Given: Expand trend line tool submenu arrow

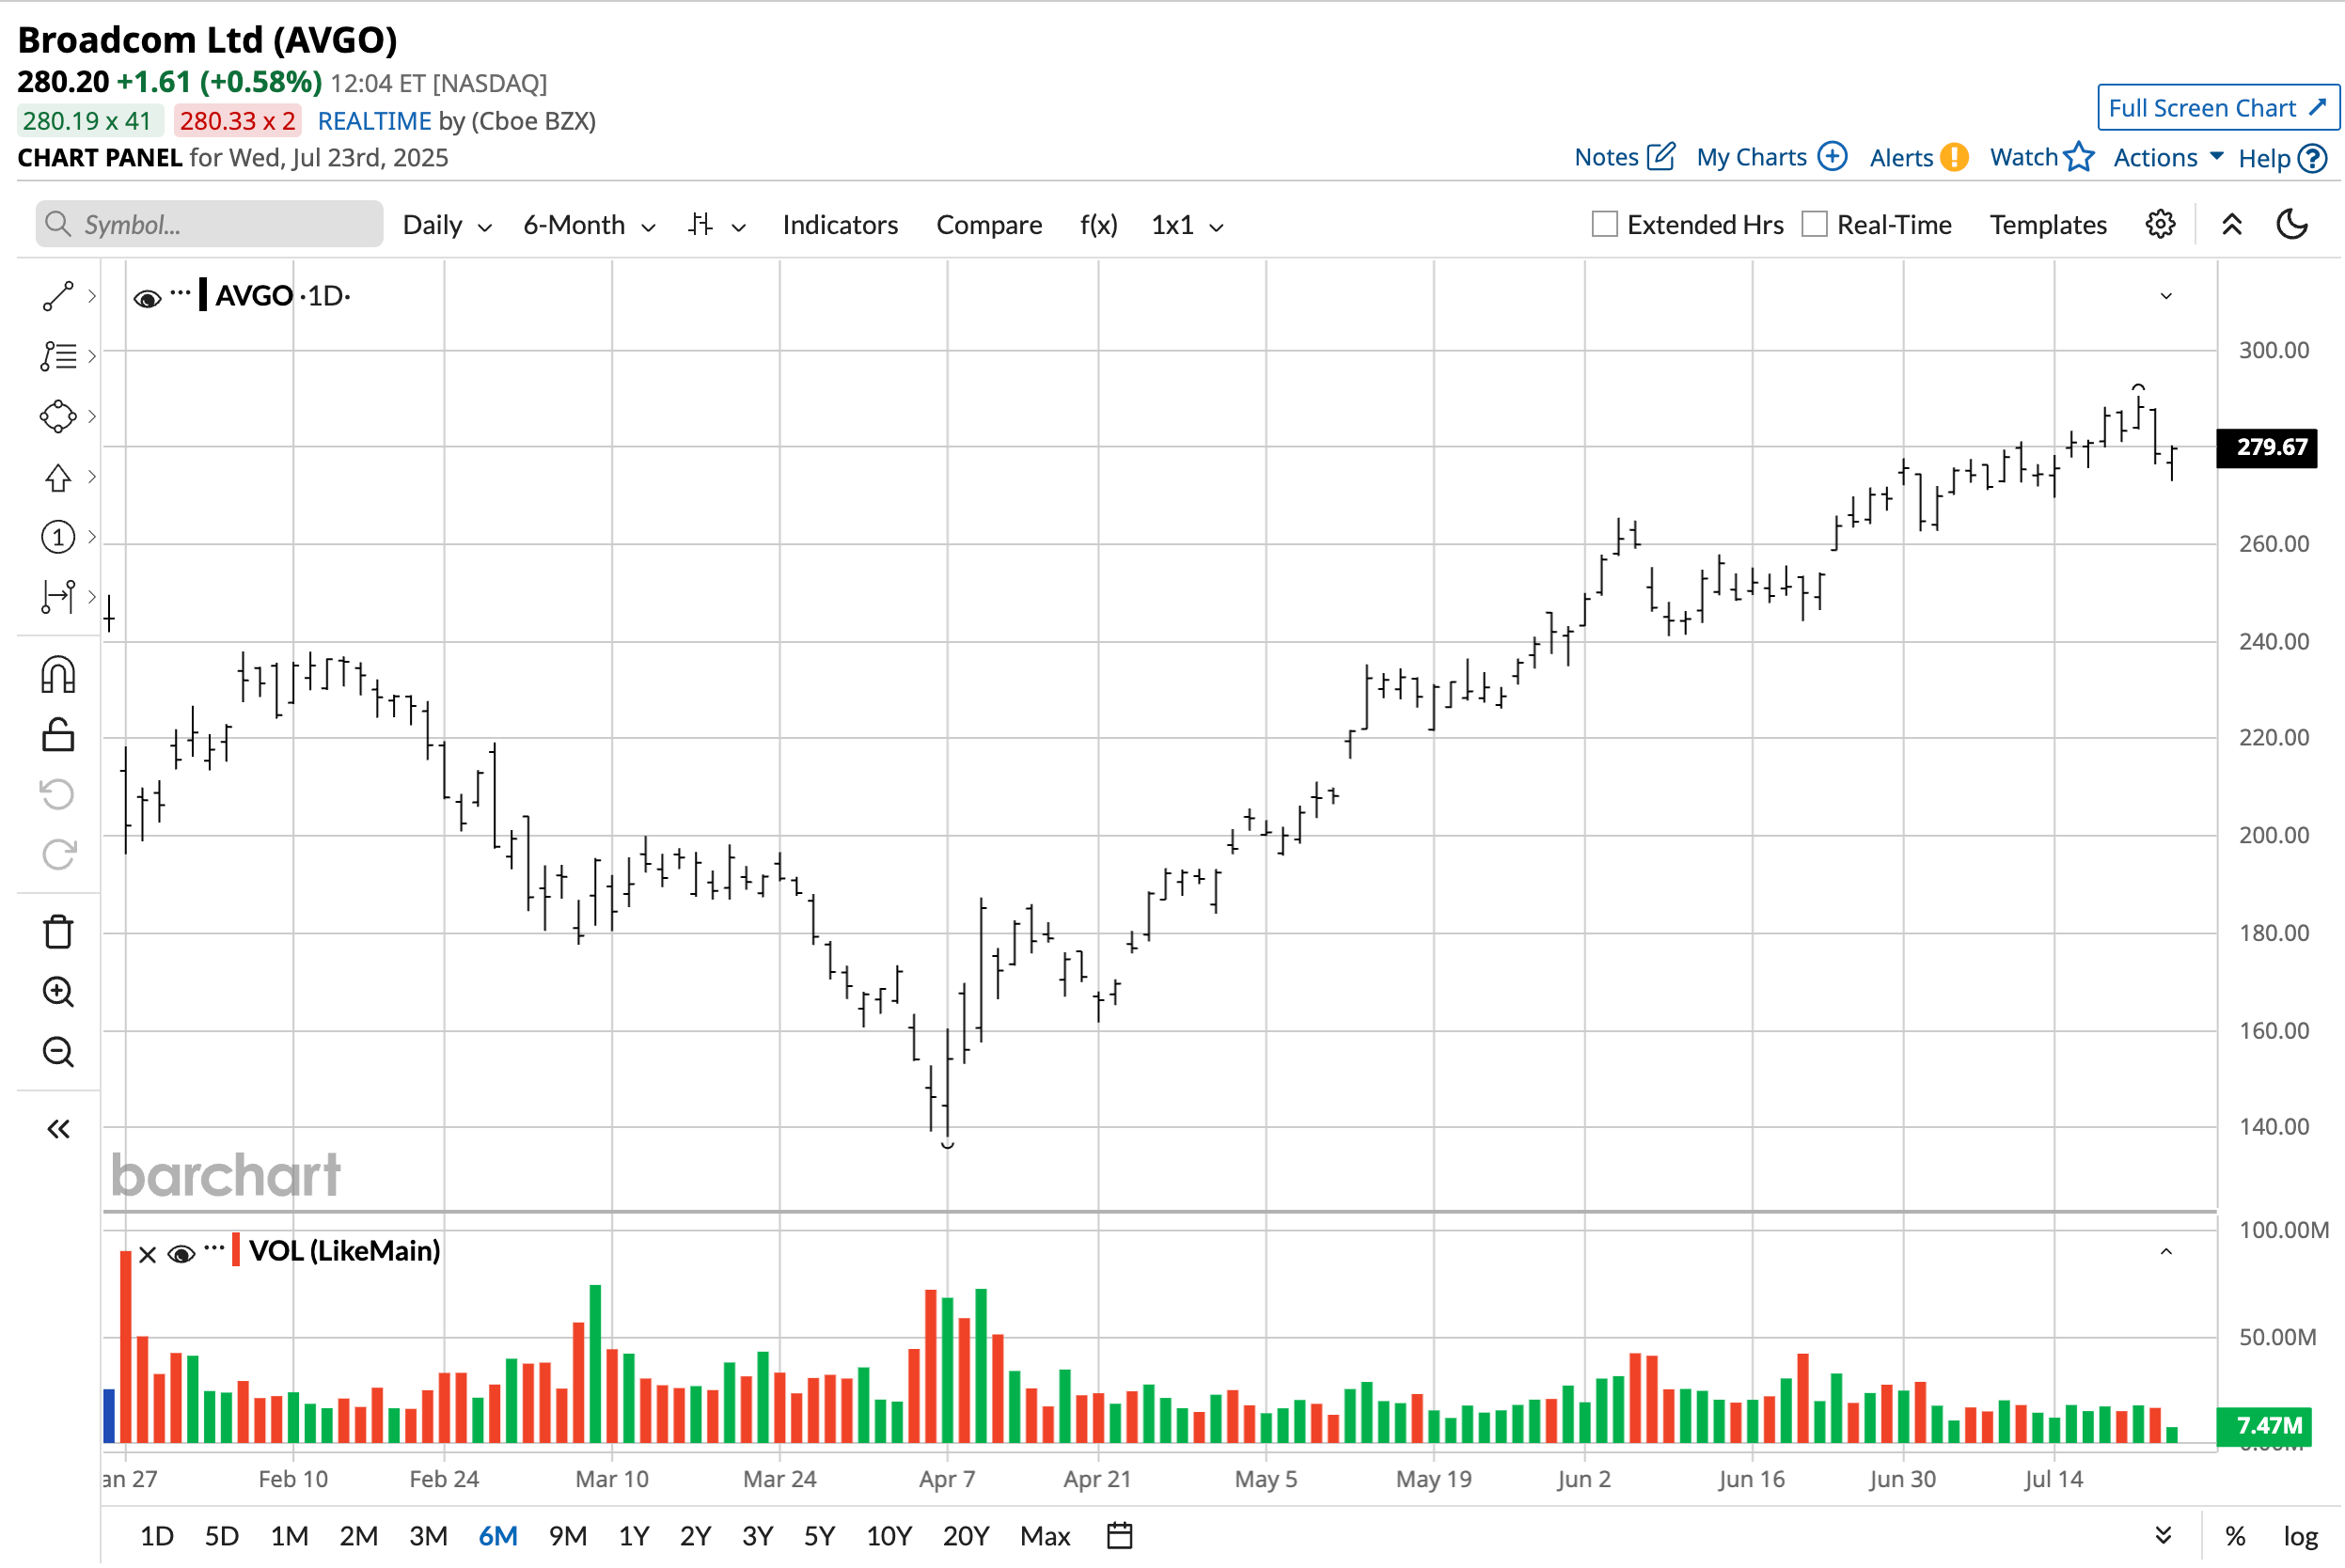Looking at the screenshot, I should click(x=92, y=296).
